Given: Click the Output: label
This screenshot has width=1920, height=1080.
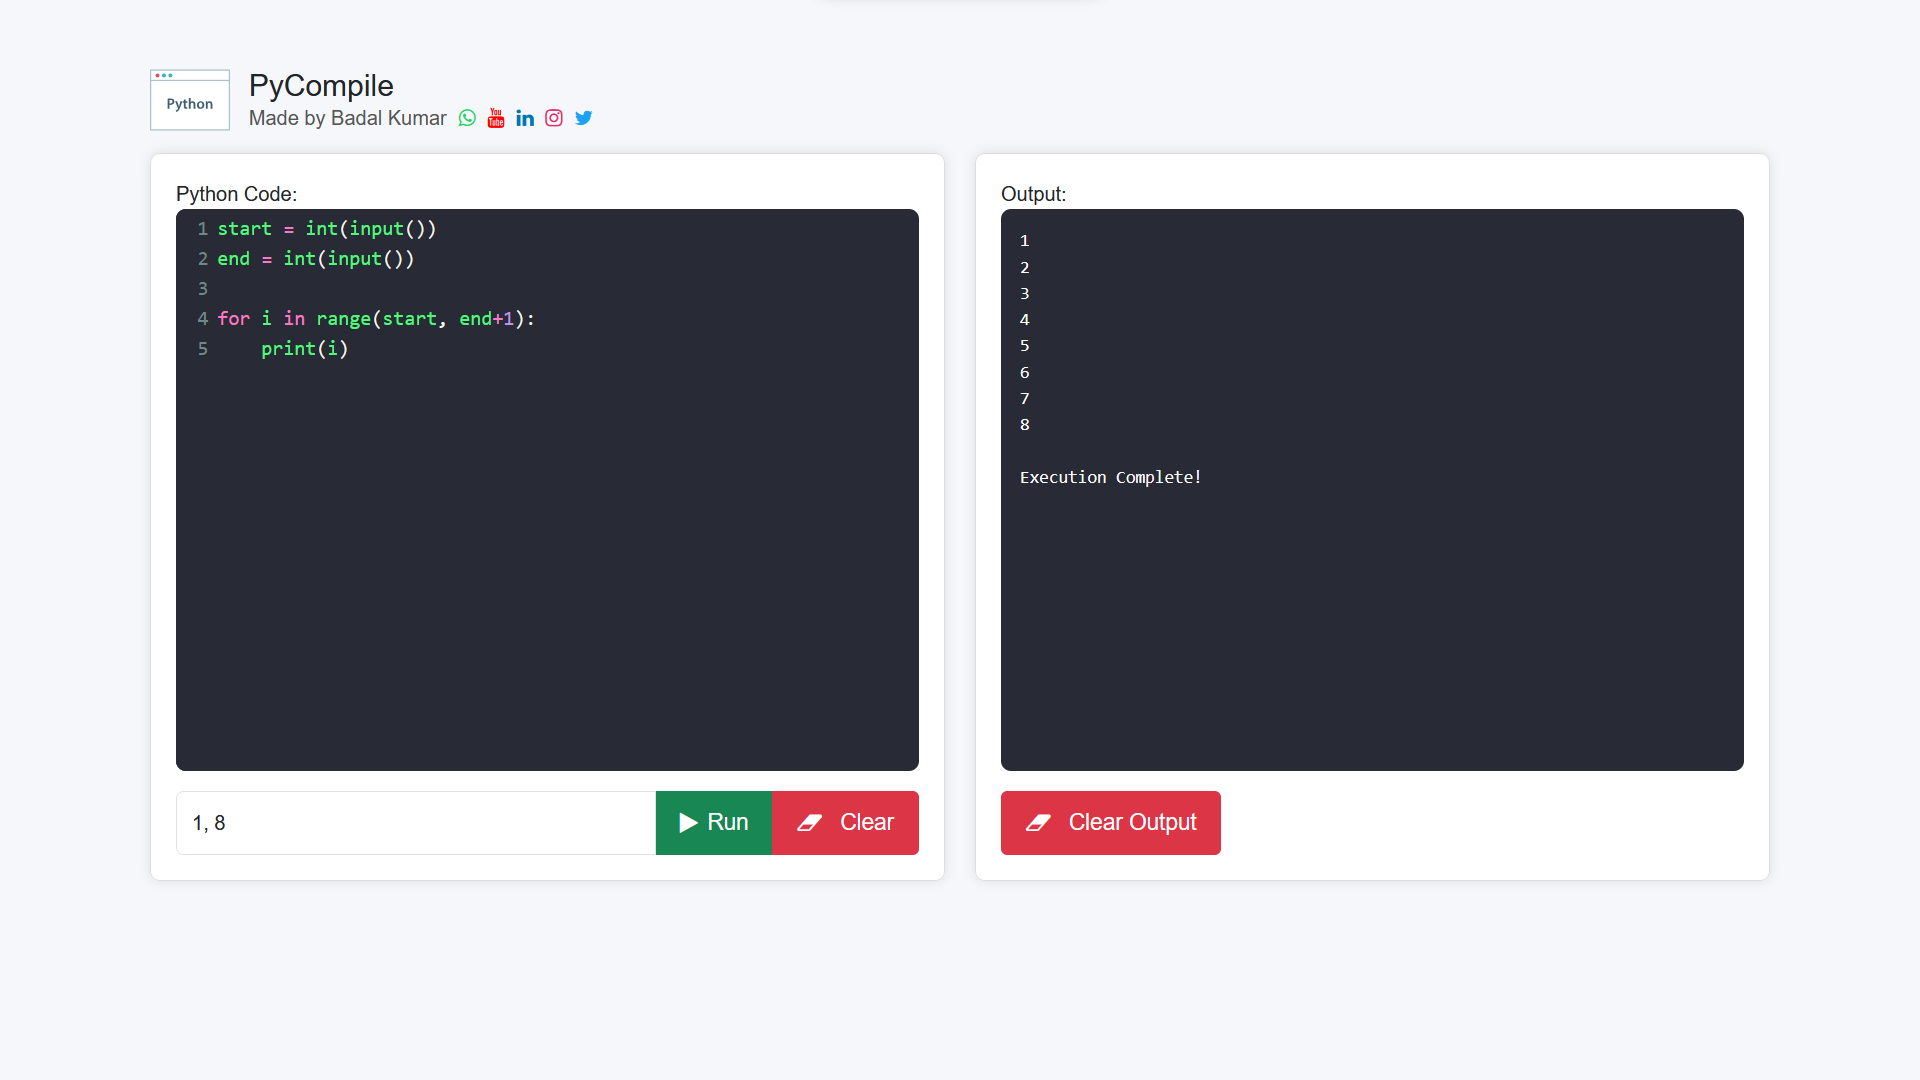Looking at the screenshot, I should pos(1033,194).
